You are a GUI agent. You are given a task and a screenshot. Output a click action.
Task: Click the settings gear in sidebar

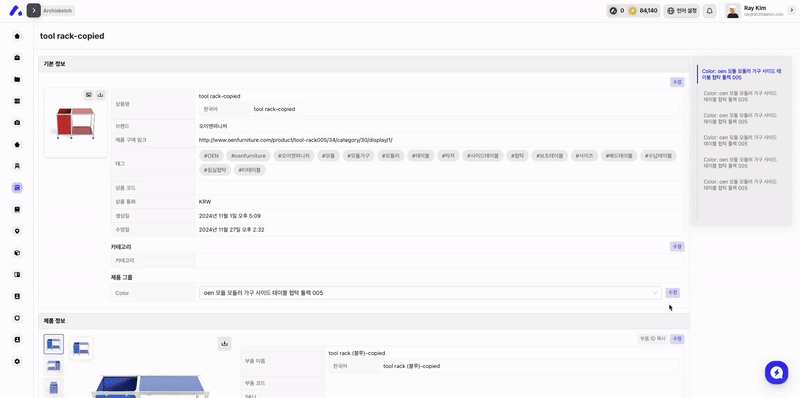pyautogui.click(x=17, y=361)
